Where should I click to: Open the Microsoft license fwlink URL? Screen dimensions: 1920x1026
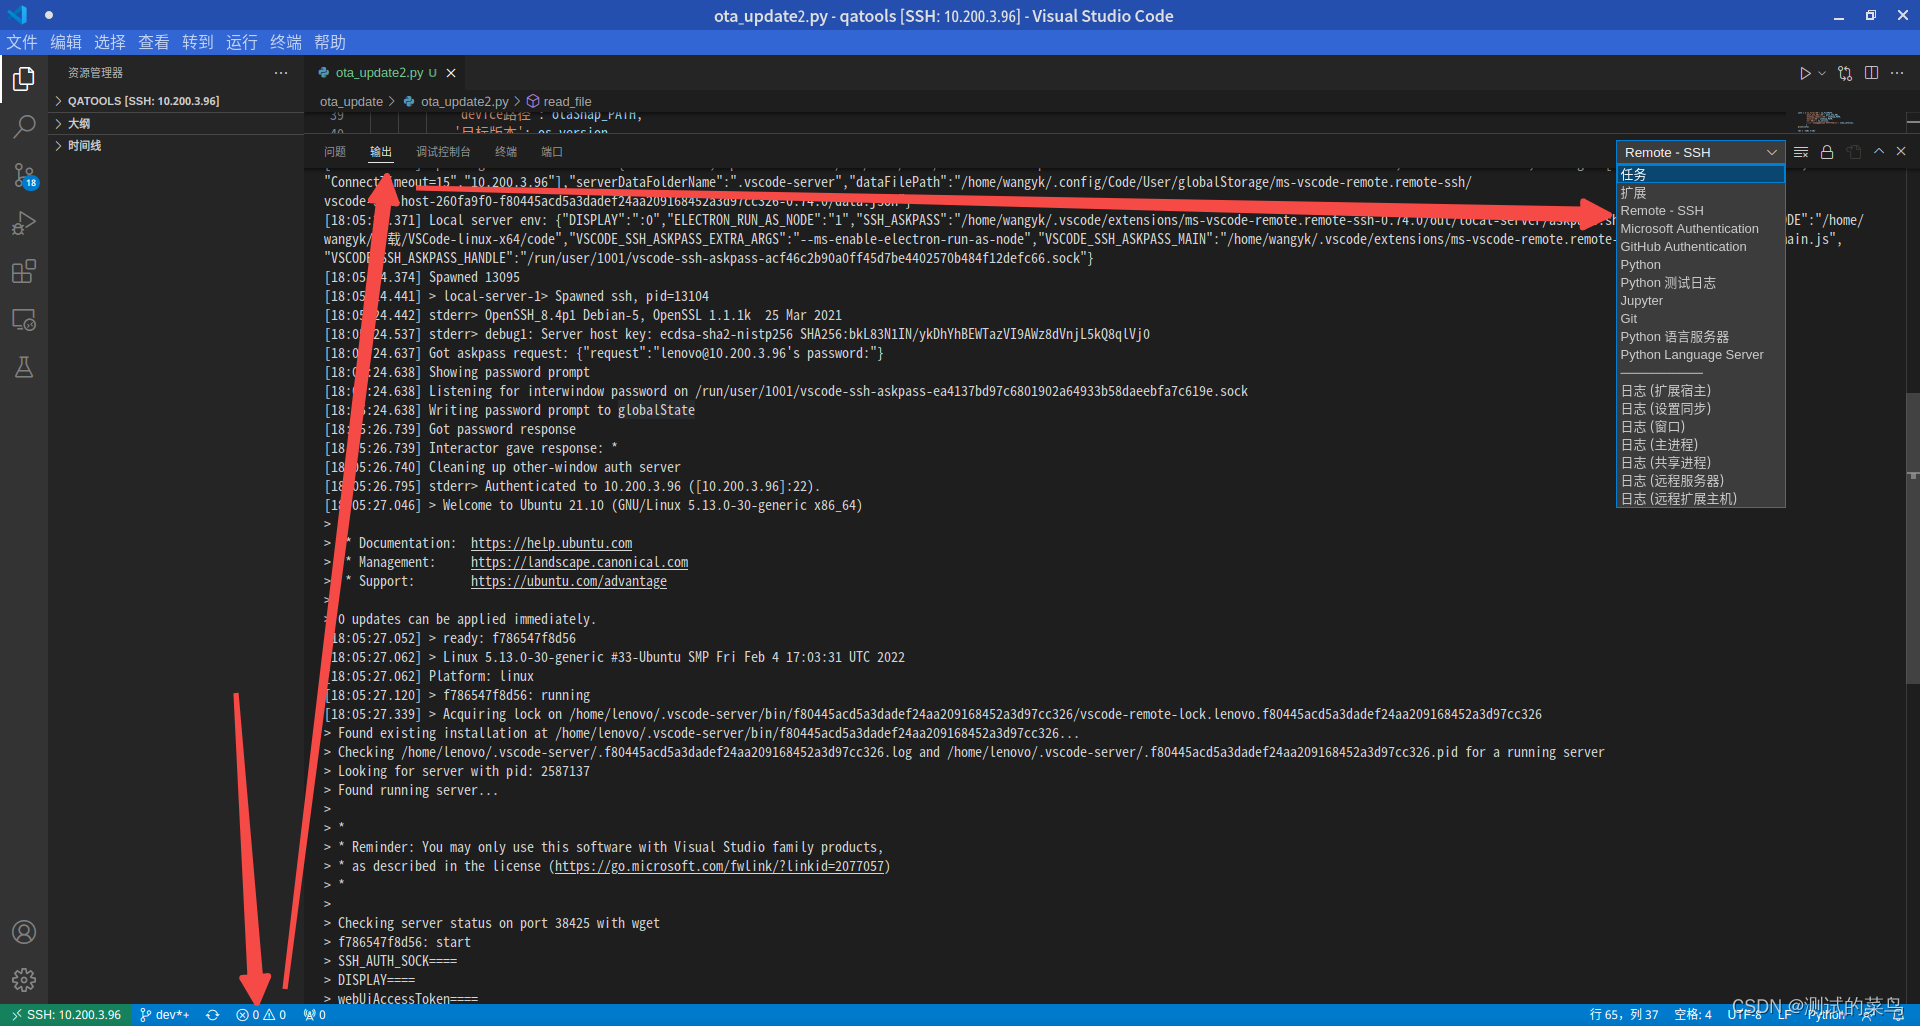[719, 866]
